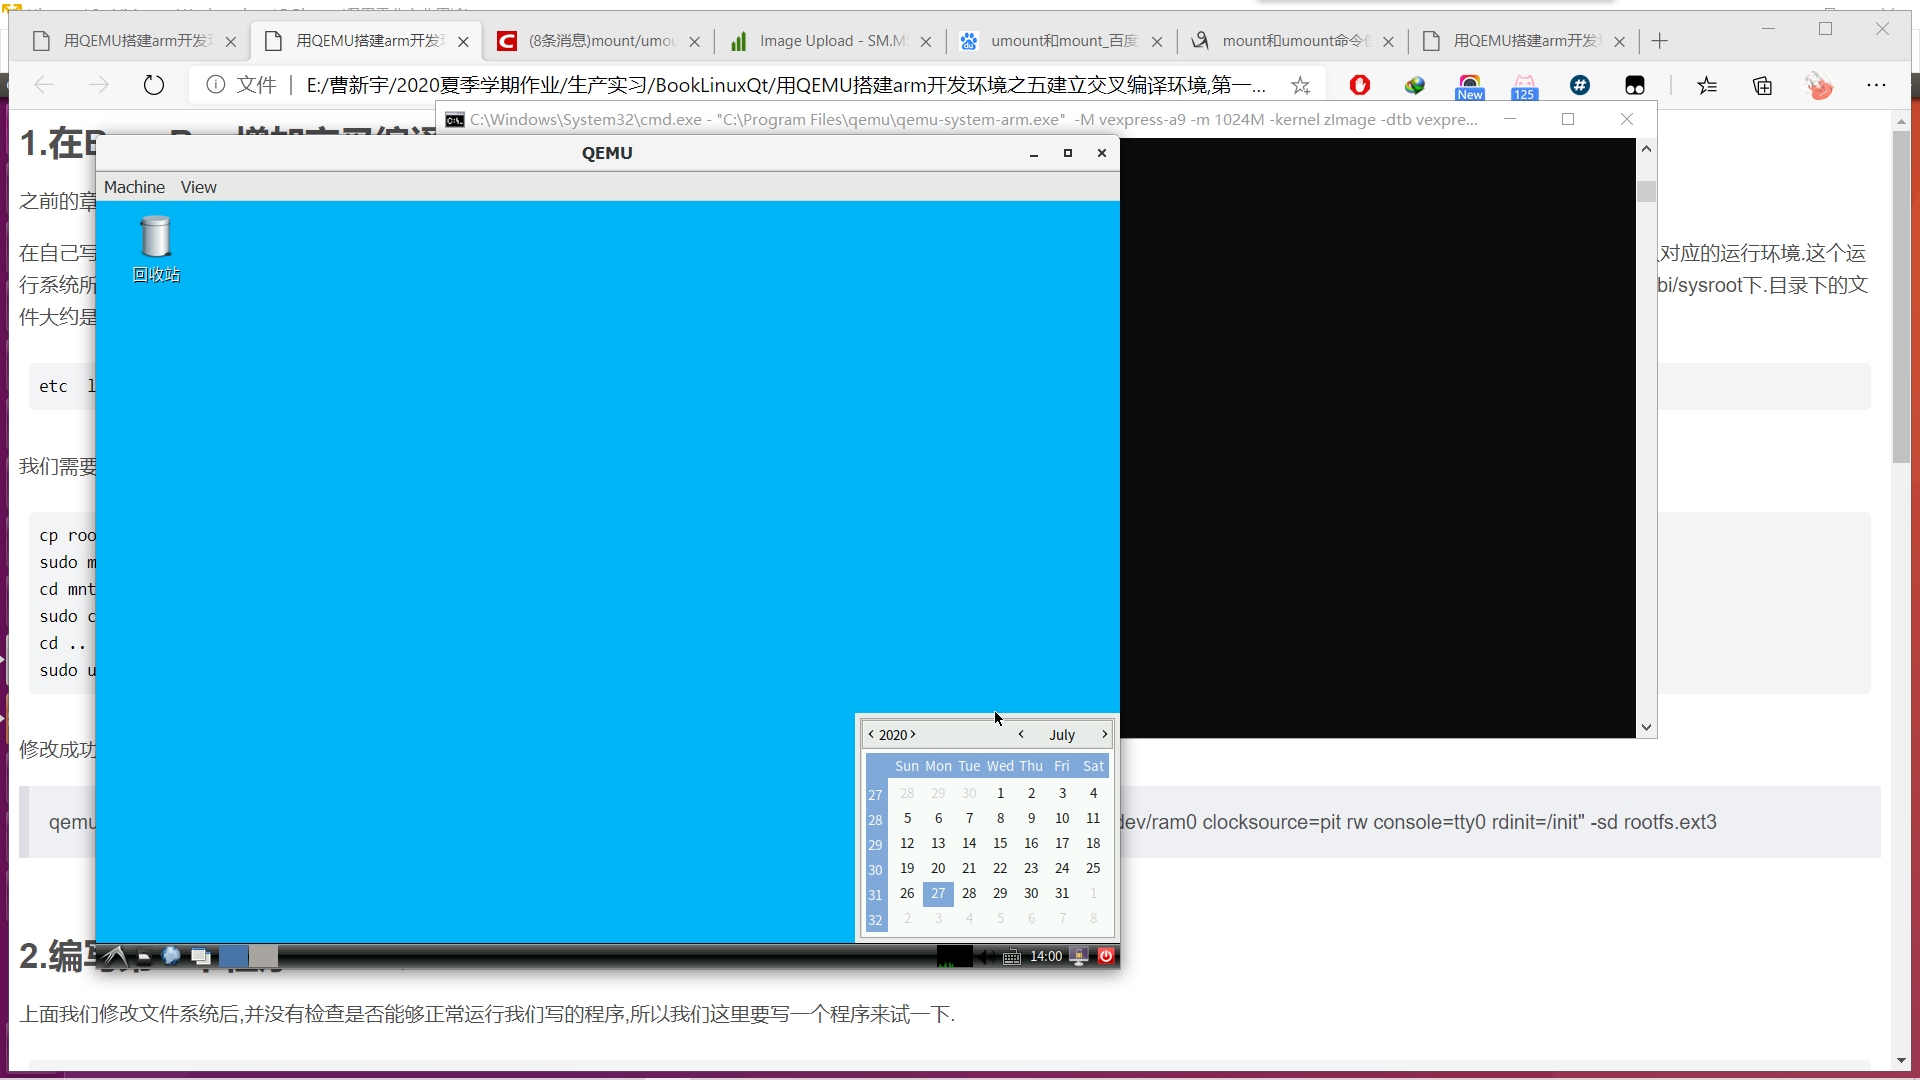The width and height of the screenshot is (1920, 1080).
Task: Click the LXDE start menu icon
Action: point(114,956)
